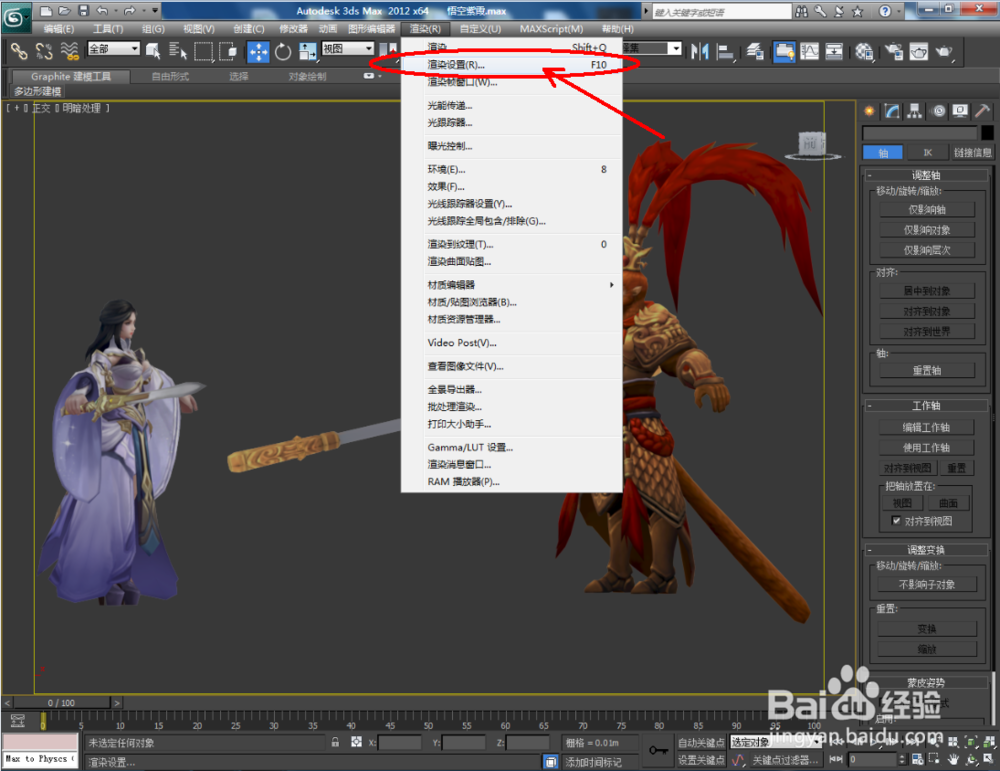Click the 居中到对象 button
Image resolution: width=1000 pixels, height=771 pixels.
[x=927, y=291]
